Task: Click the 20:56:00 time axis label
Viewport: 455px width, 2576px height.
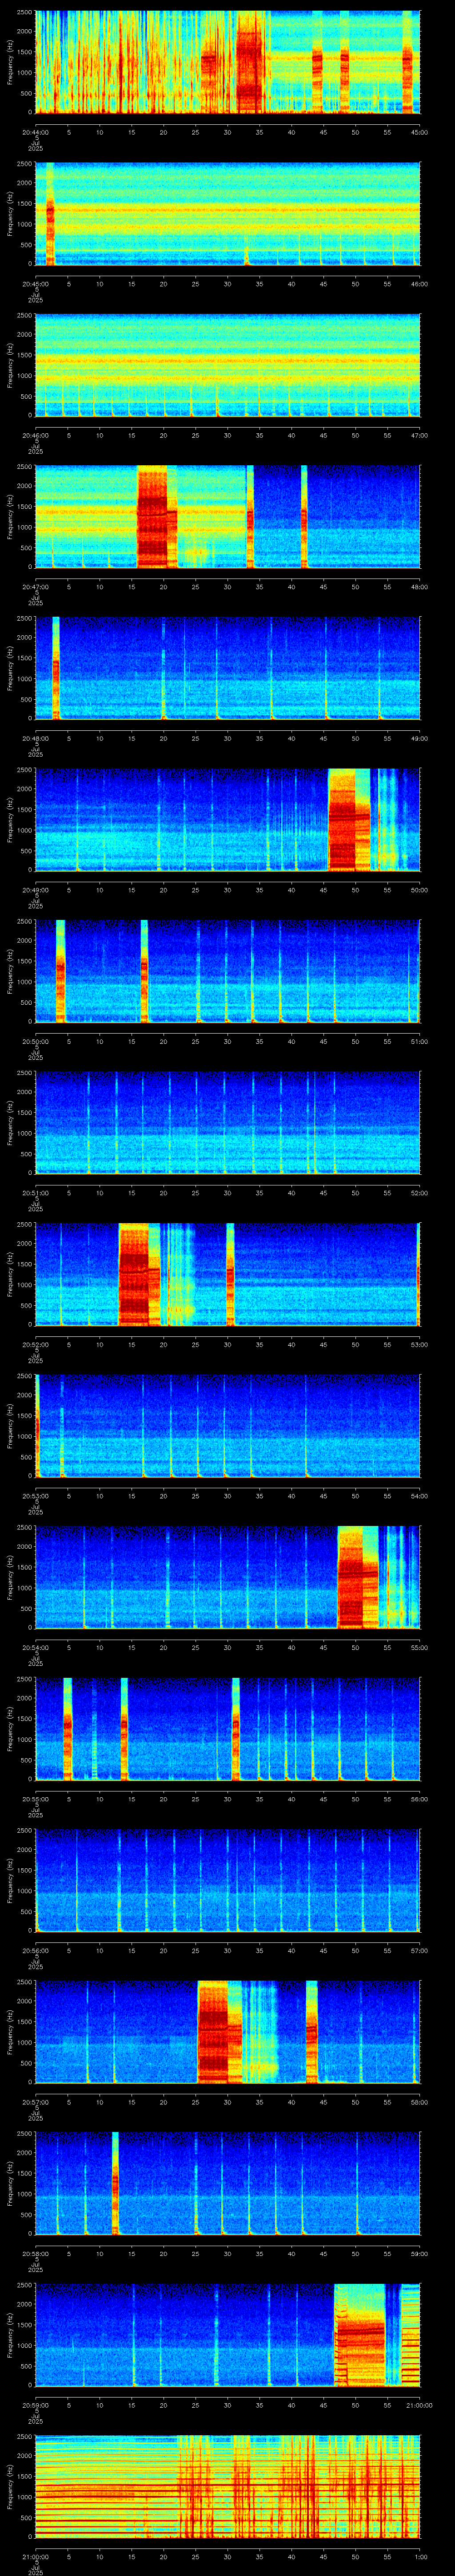Action: pos(35,1951)
